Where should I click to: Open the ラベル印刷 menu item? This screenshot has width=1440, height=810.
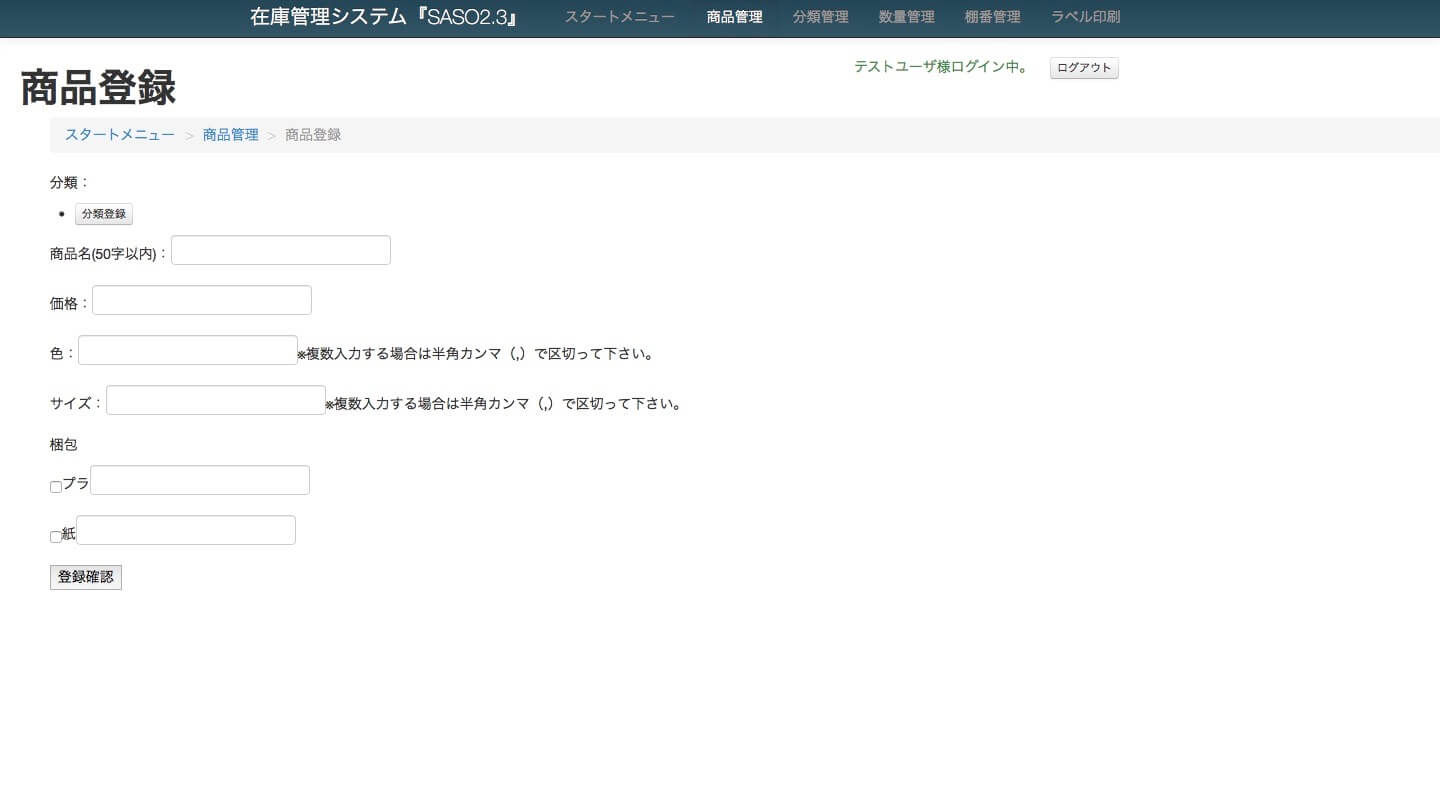tap(1085, 17)
